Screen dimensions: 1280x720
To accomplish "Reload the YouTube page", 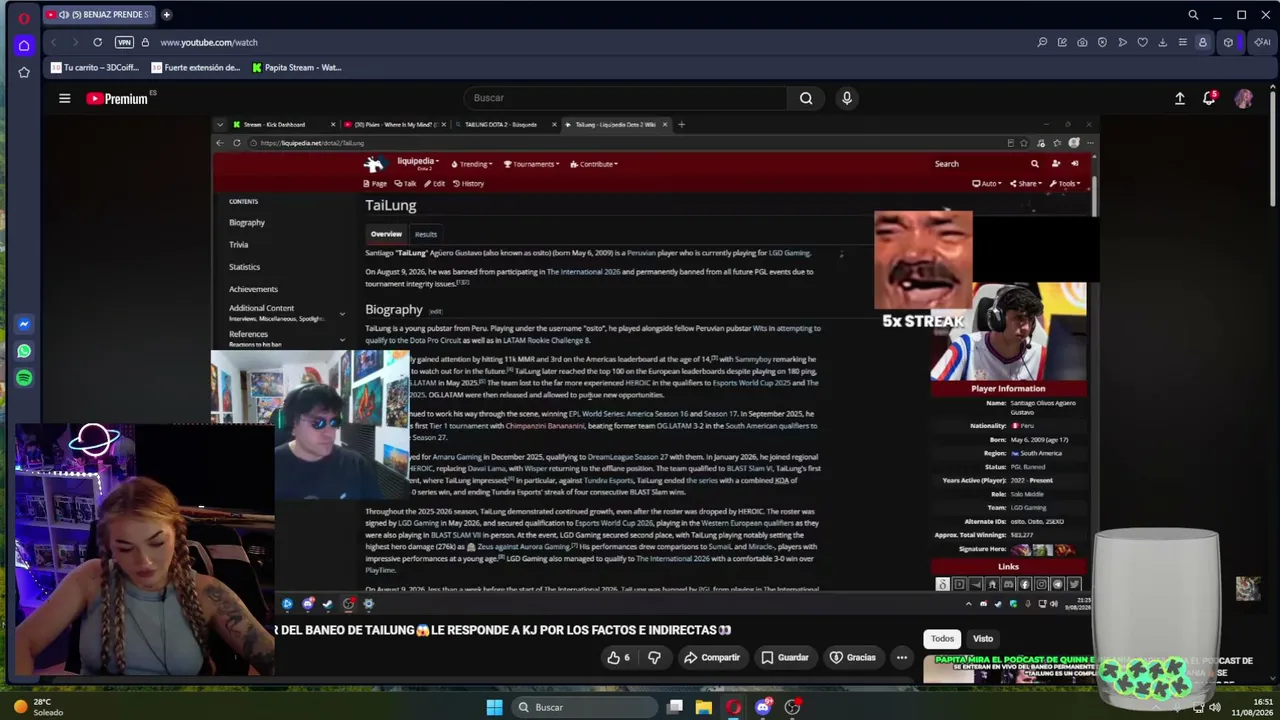I will [x=97, y=42].
